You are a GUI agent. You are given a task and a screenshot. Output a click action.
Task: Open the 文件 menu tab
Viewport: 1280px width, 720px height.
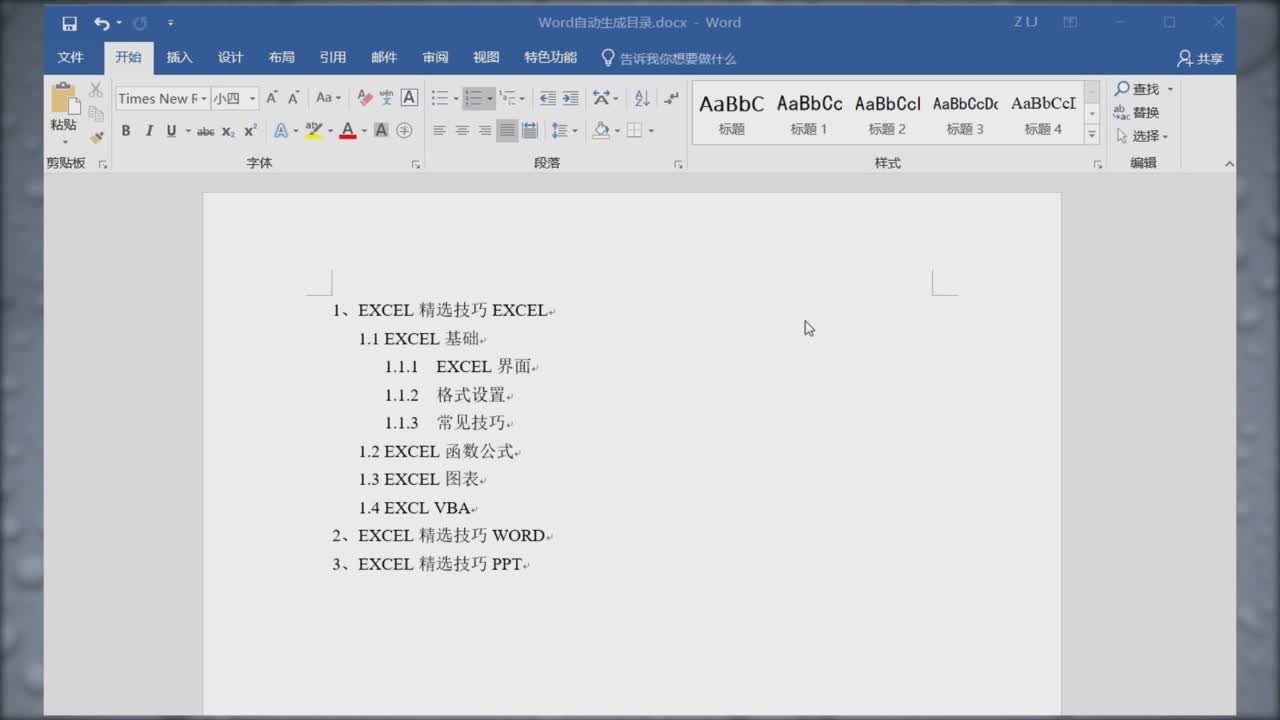(x=71, y=58)
